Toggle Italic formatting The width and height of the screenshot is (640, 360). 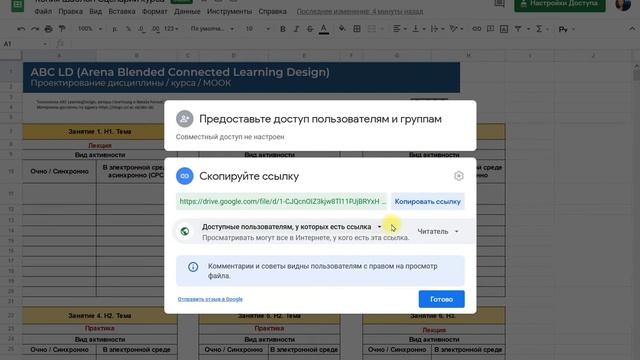click(296, 29)
